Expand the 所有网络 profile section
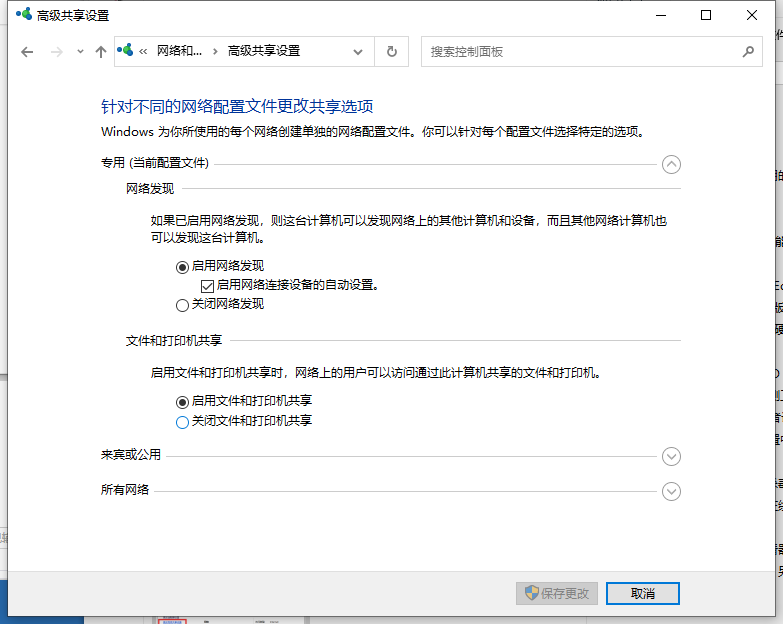783x624 pixels. coord(671,491)
